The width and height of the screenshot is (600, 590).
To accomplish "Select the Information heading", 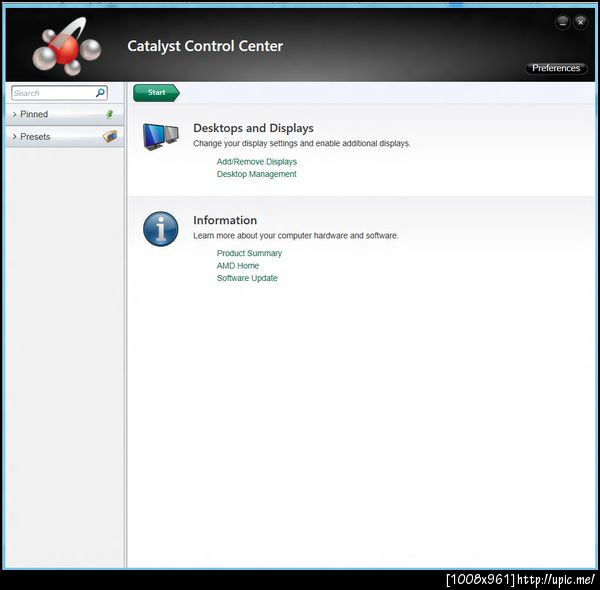I will [x=225, y=220].
